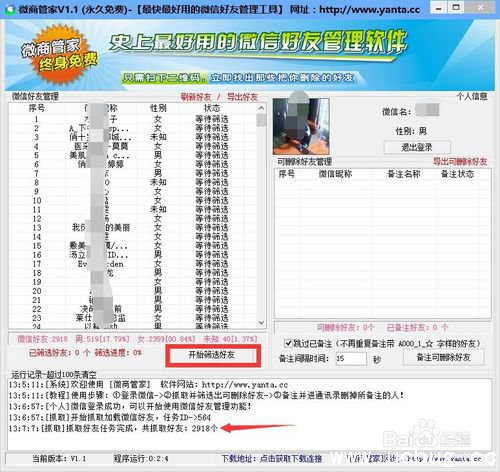Click 导出好友 link
This screenshot has width=500, height=472.
(242, 97)
